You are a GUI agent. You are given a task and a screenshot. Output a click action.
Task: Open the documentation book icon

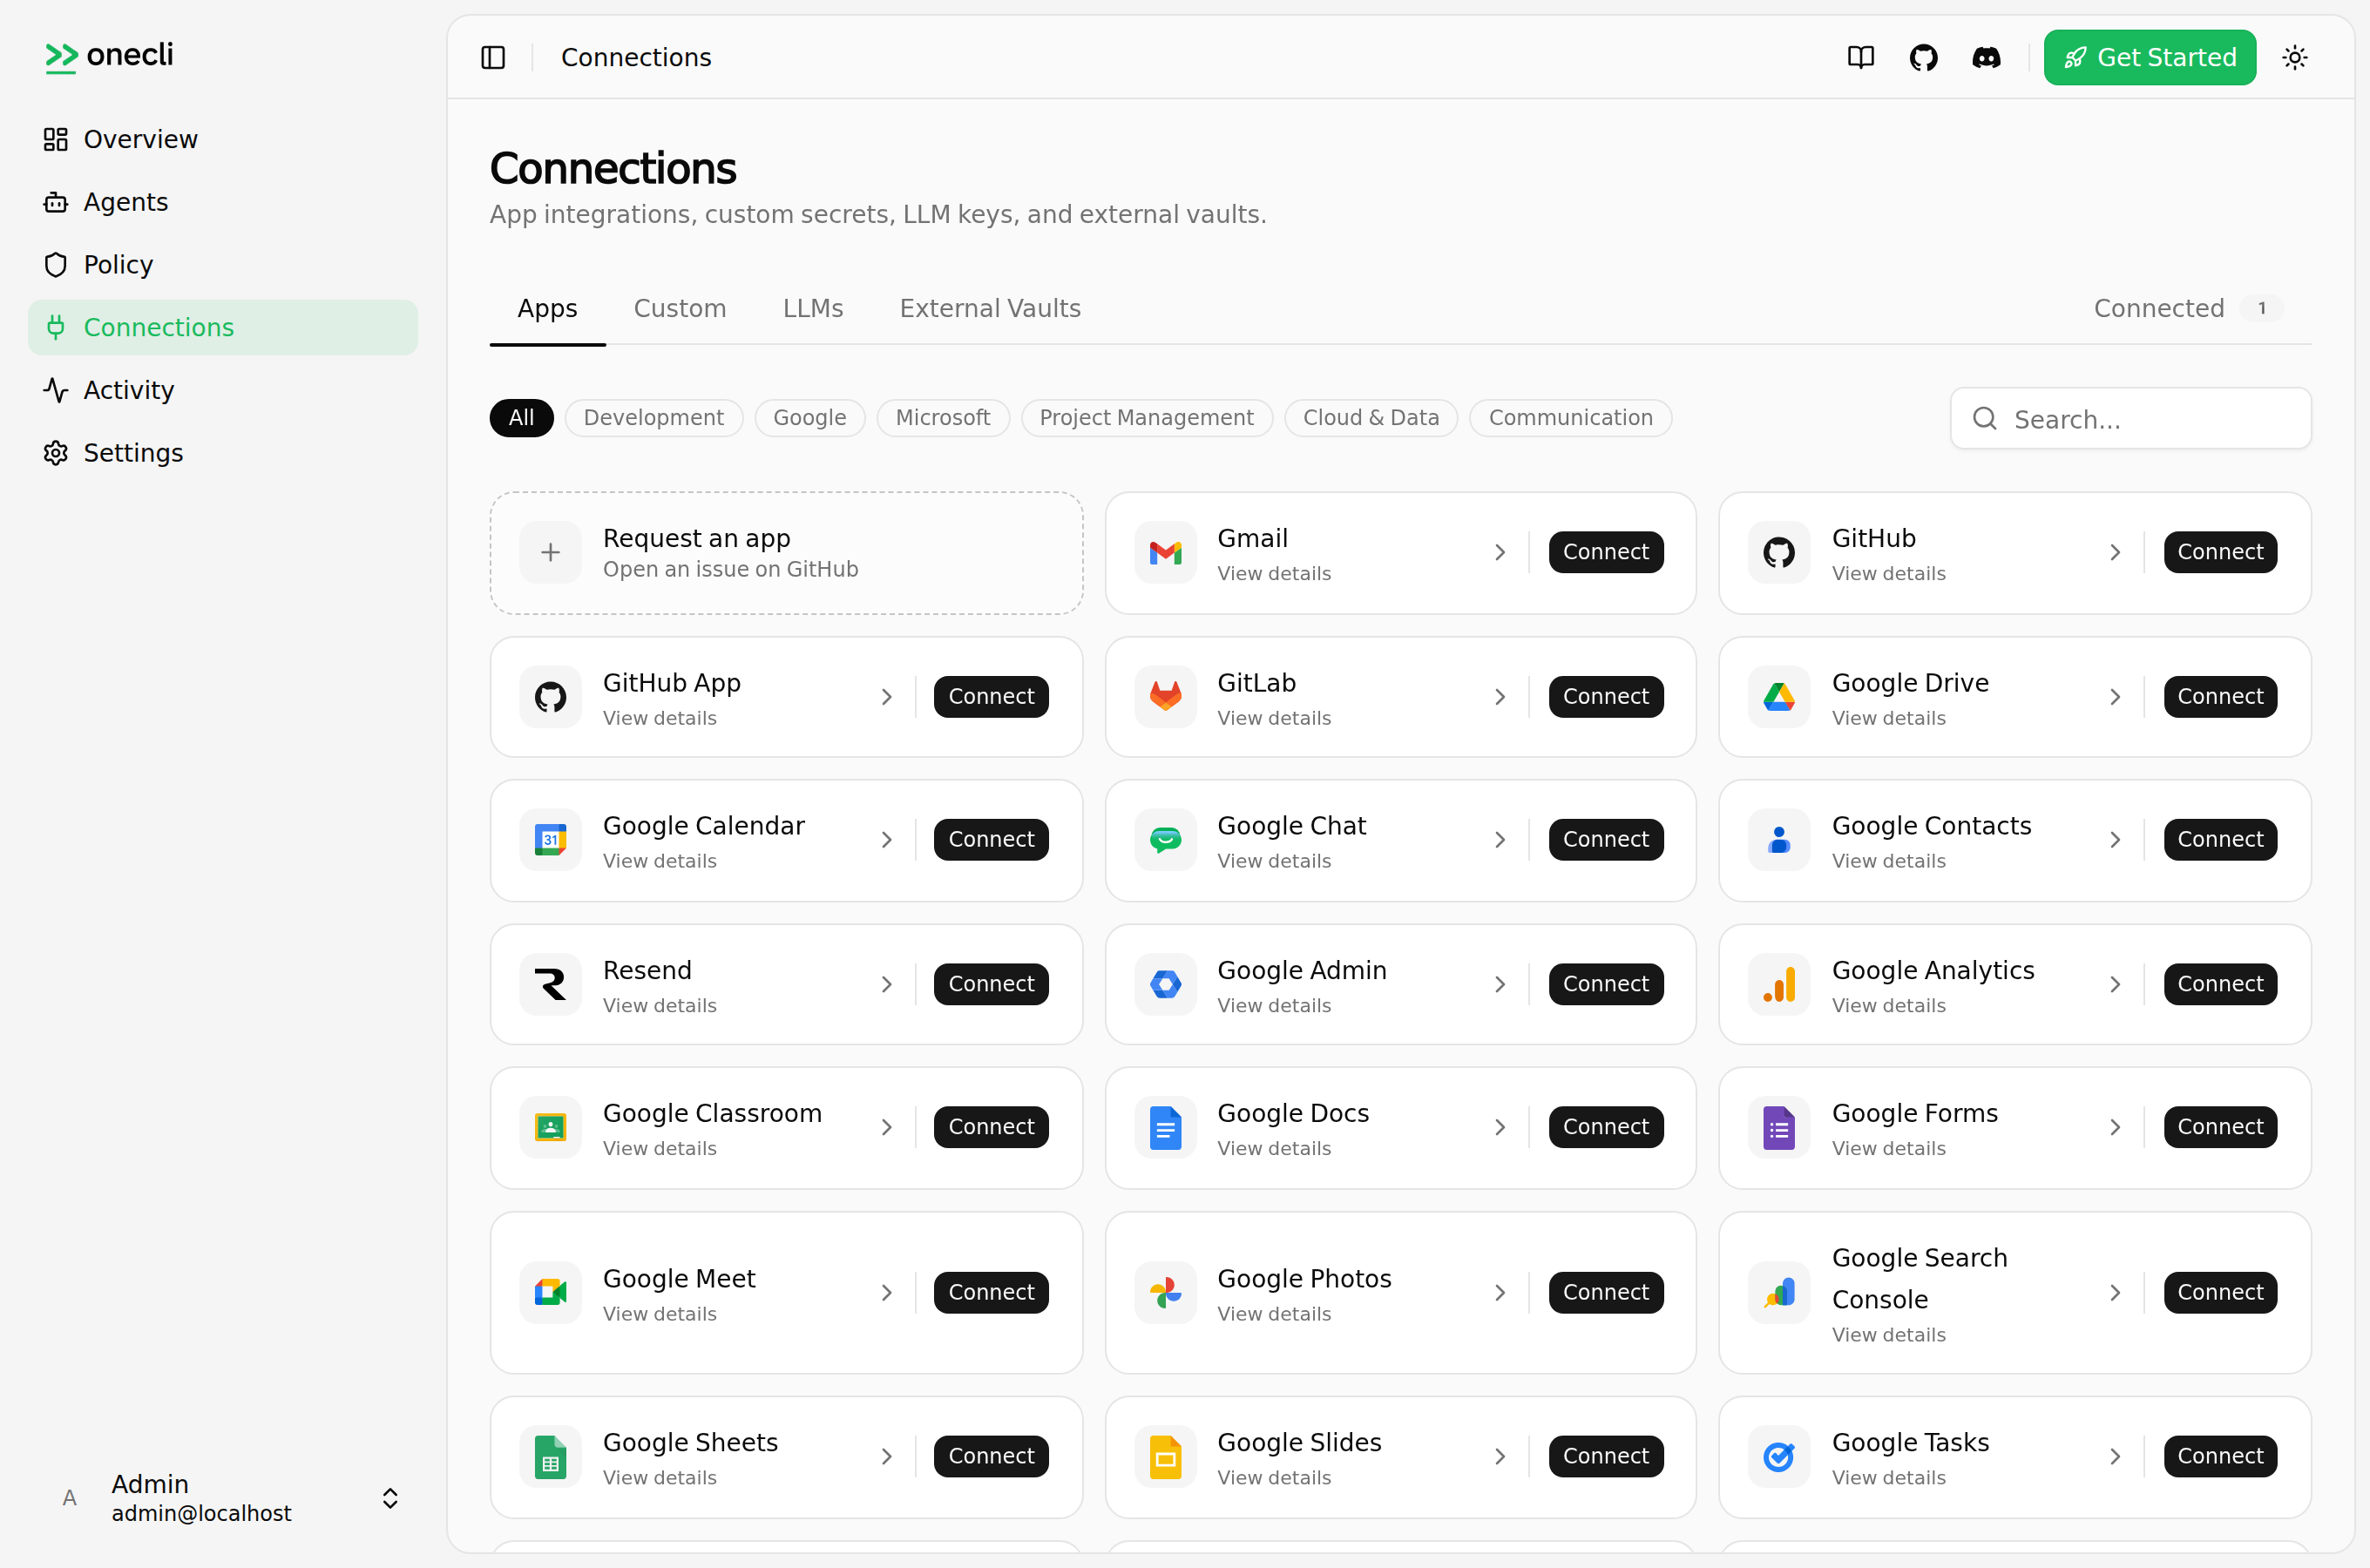1860,57
